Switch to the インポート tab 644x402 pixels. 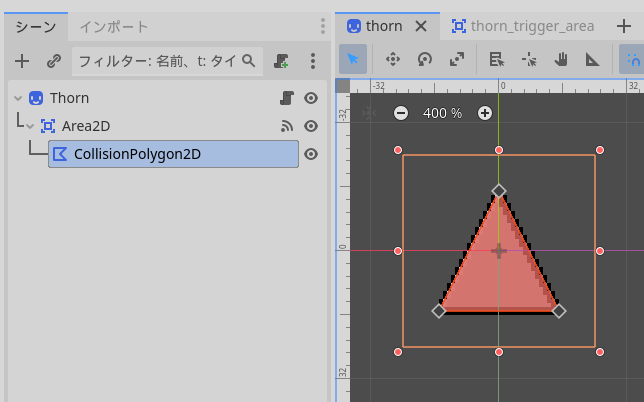(x=113, y=27)
